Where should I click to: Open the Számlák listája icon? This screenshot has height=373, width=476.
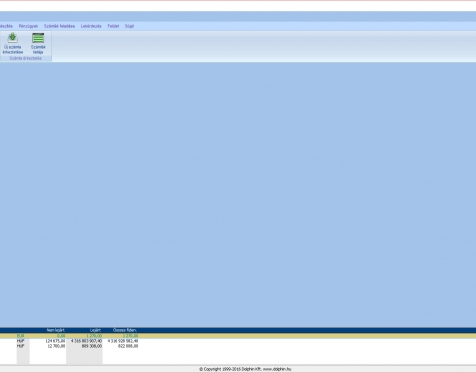[x=38, y=43]
